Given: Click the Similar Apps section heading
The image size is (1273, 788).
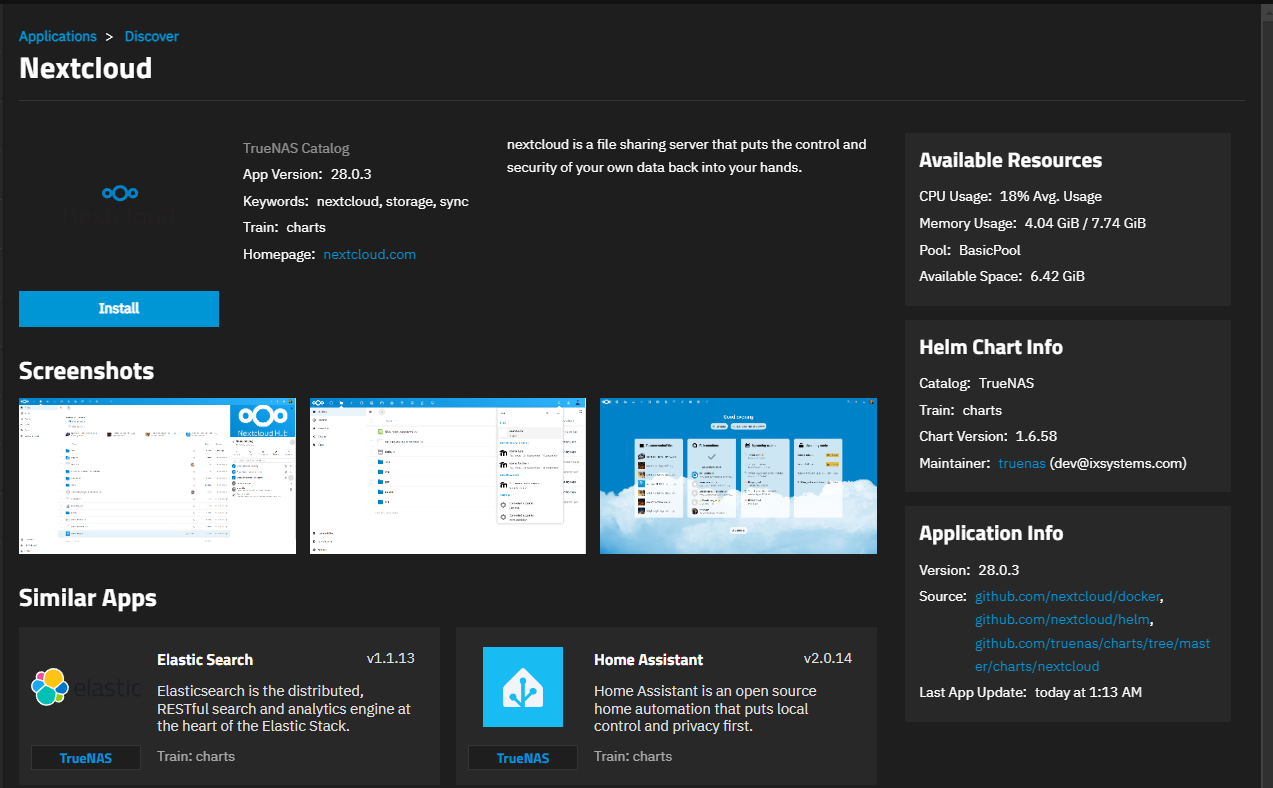Looking at the screenshot, I should (x=88, y=598).
